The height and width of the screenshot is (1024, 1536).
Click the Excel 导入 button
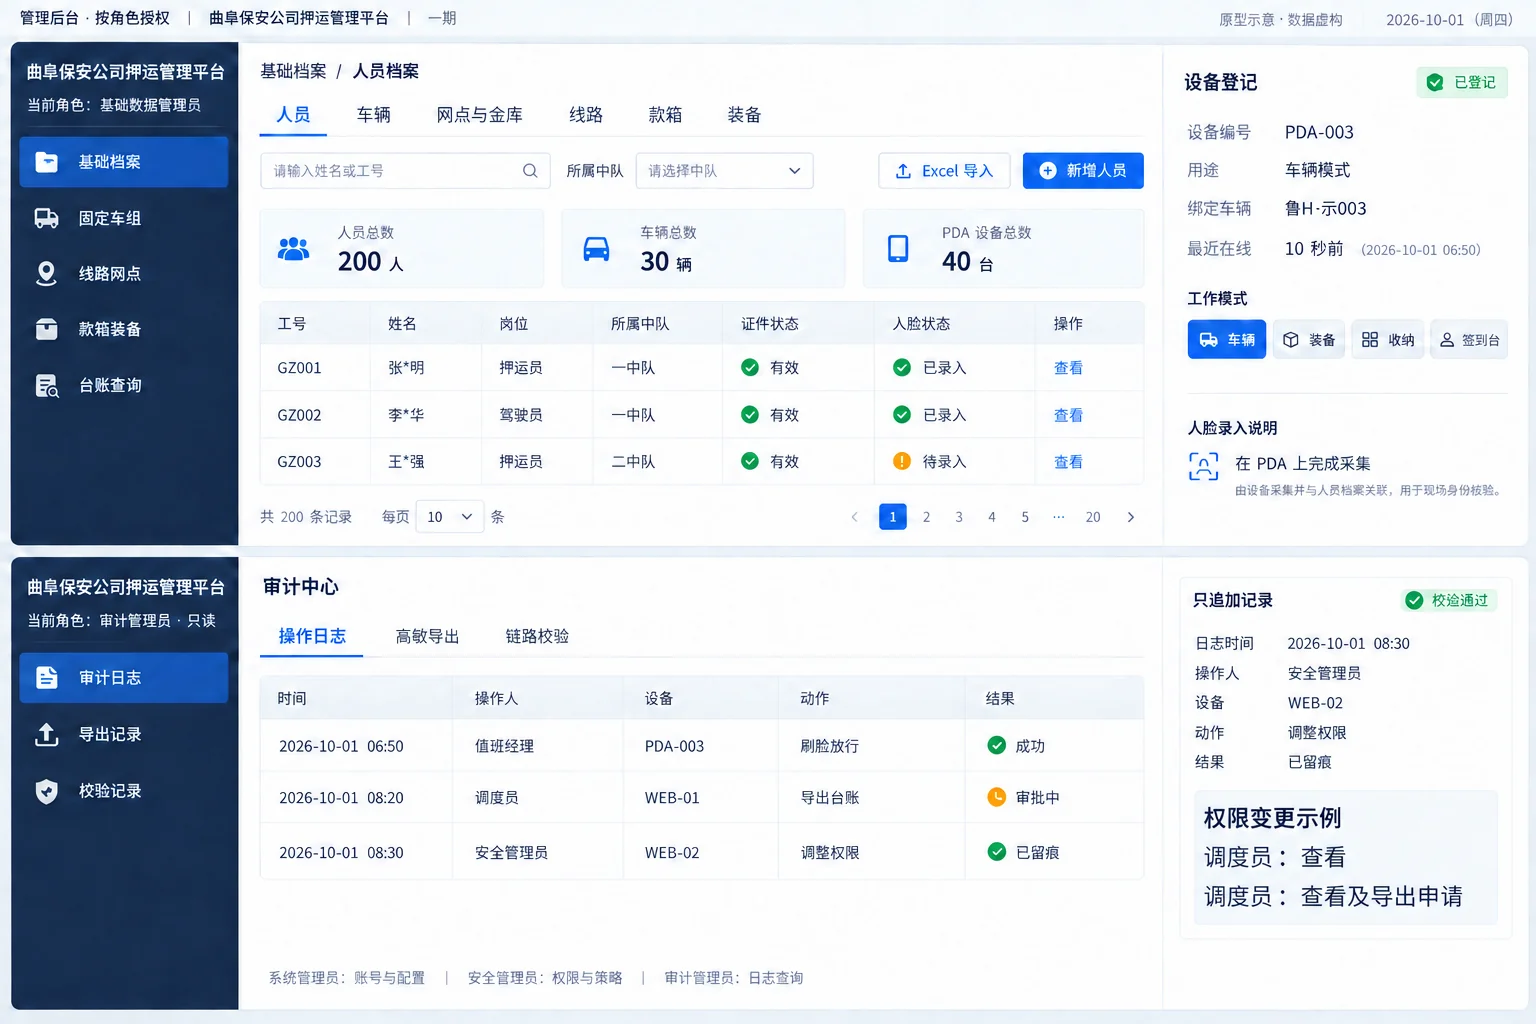pyautogui.click(x=944, y=171)
